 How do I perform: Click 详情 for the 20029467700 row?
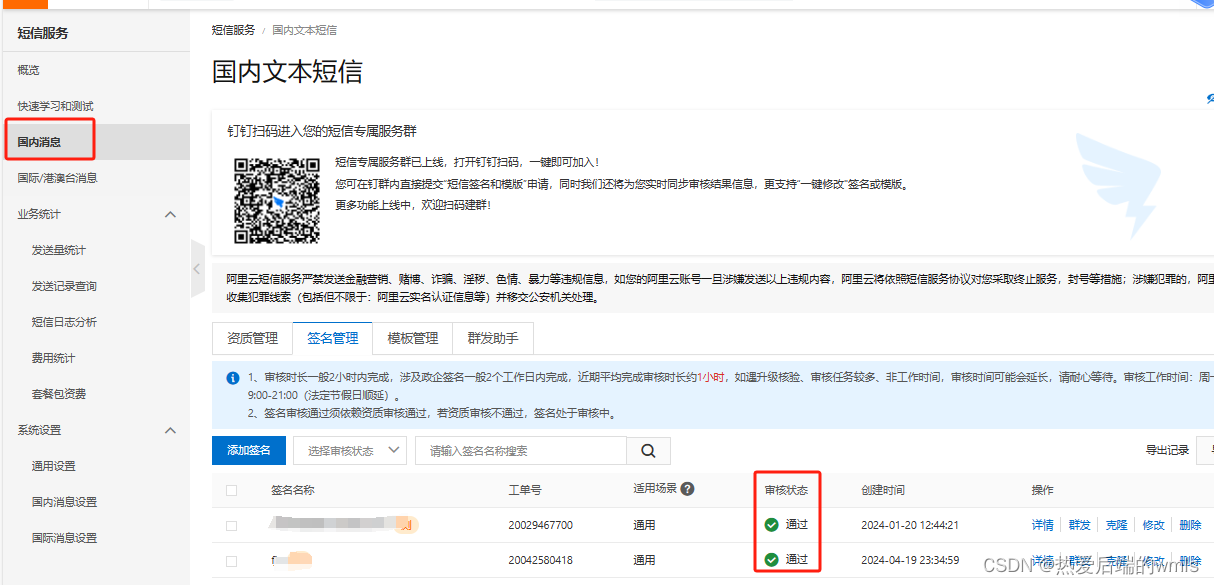pyautogui.click(x=1043, y=525)
